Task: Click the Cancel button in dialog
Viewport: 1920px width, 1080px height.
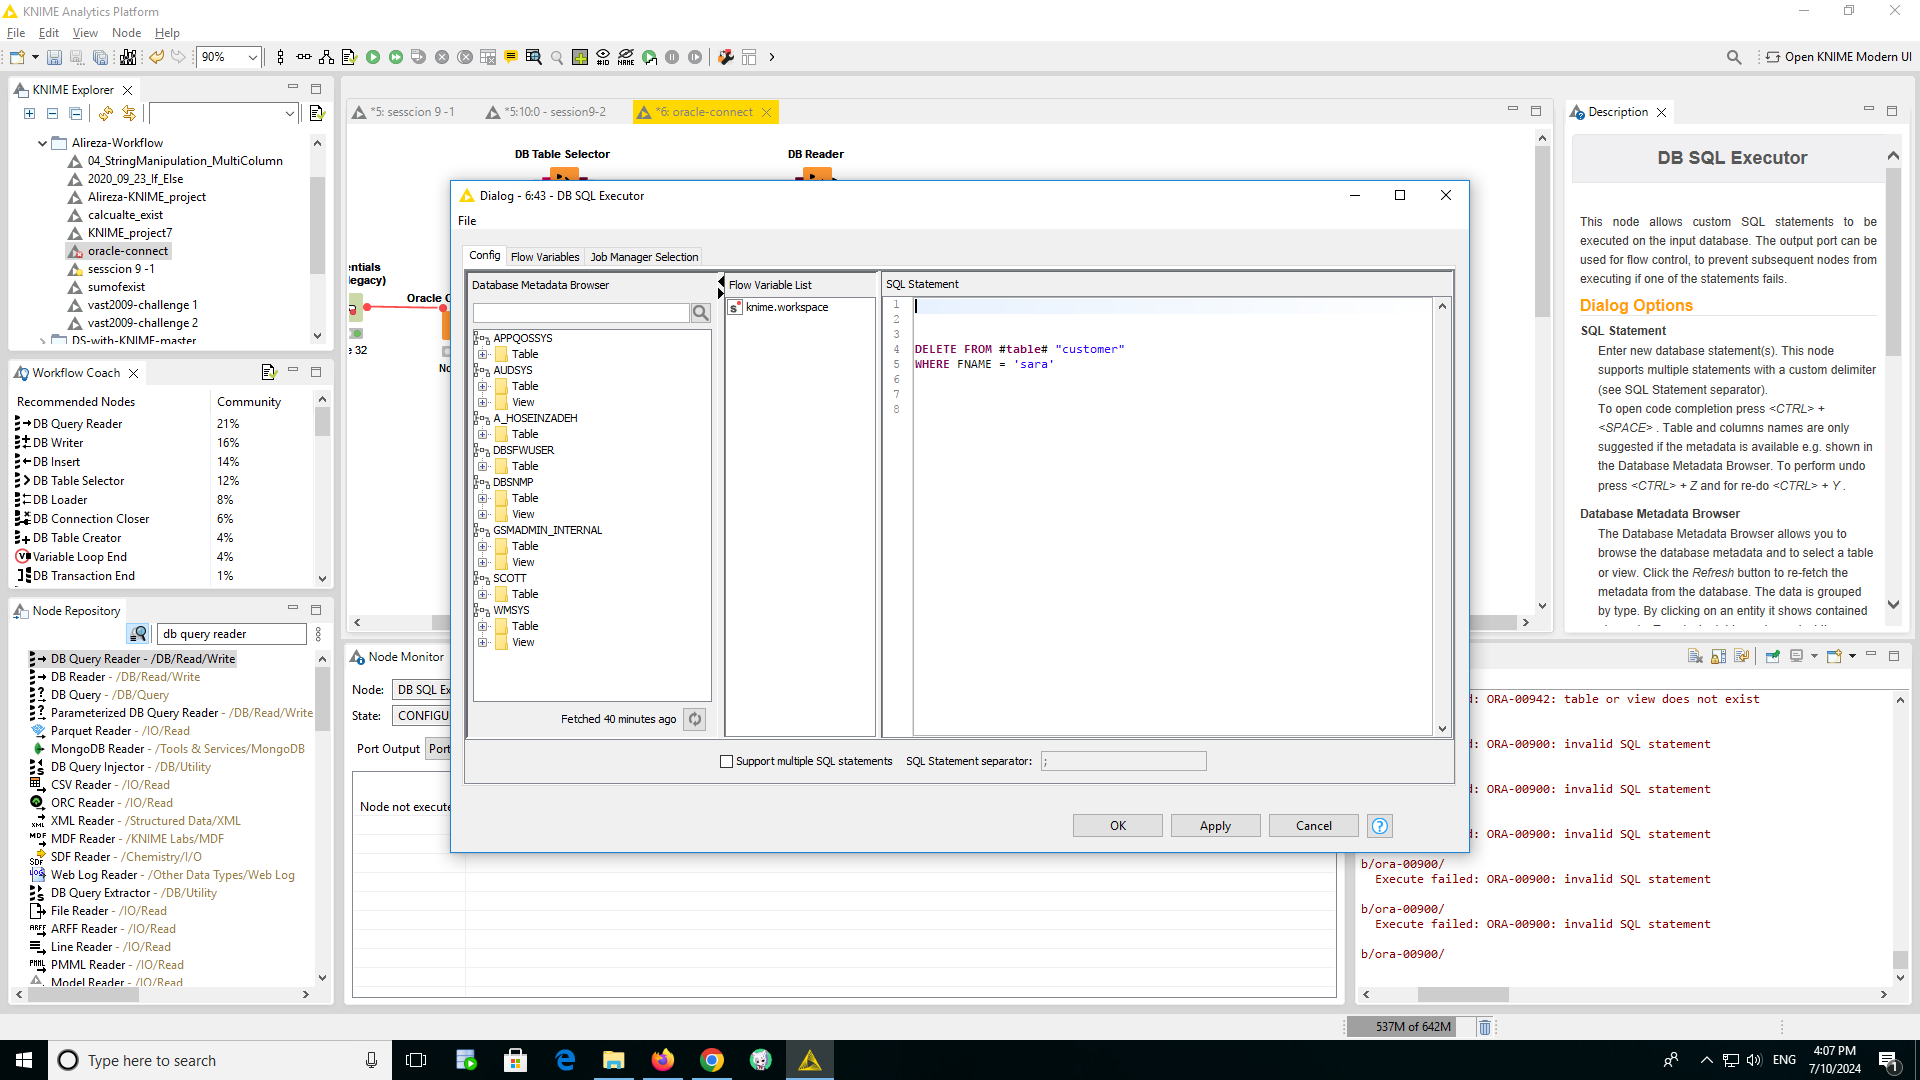Action: (x=1313, y=826)
